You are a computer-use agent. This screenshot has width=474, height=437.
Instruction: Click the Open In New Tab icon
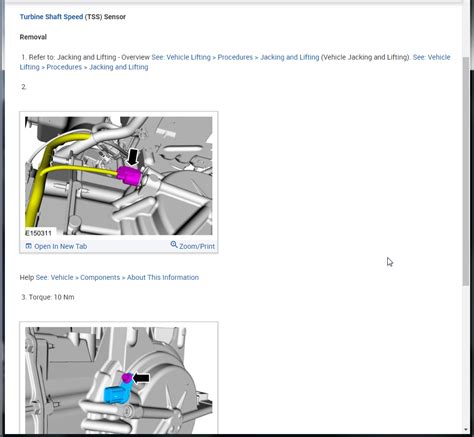[x=29, y=246]
